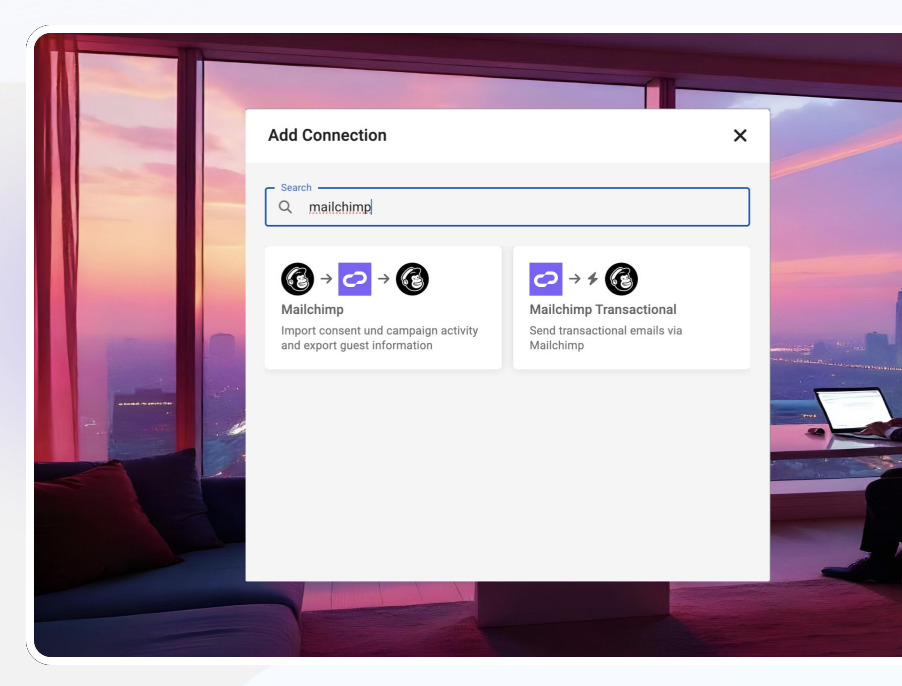
Task: Click the laptop in the background image
Action: tap(853, 410)
